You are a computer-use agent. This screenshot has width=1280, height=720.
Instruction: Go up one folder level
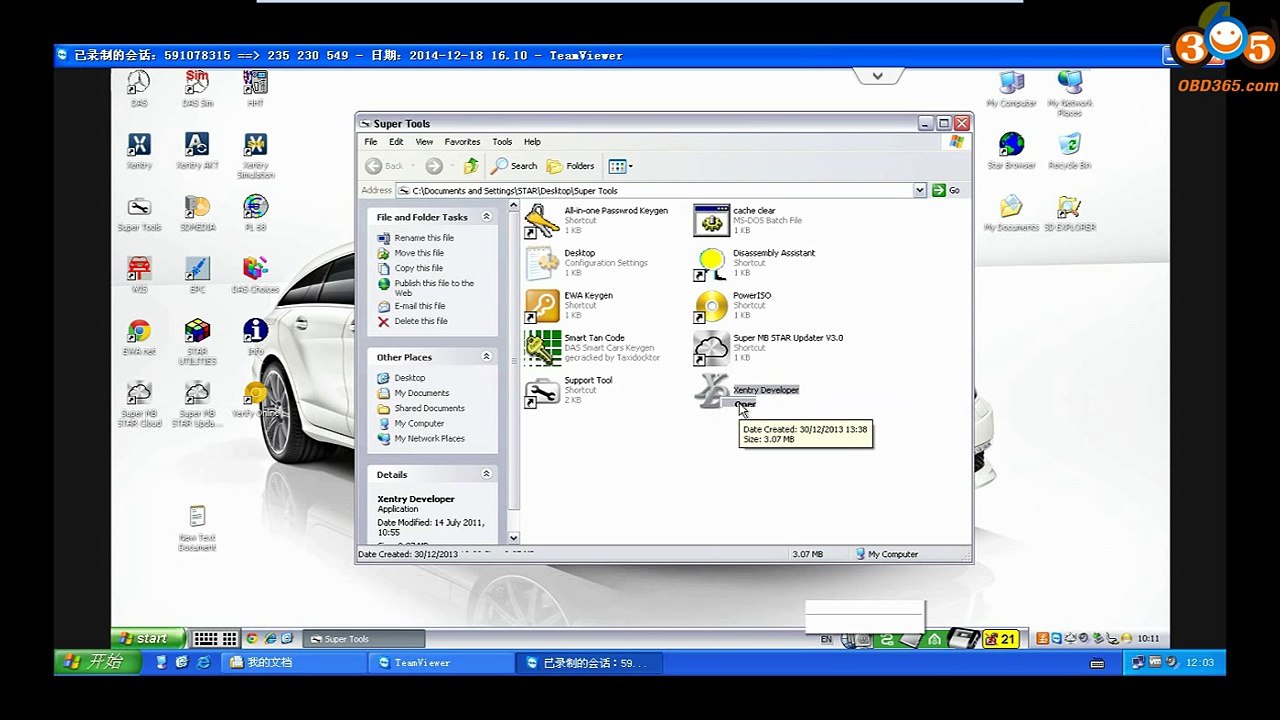coord(470,166)
